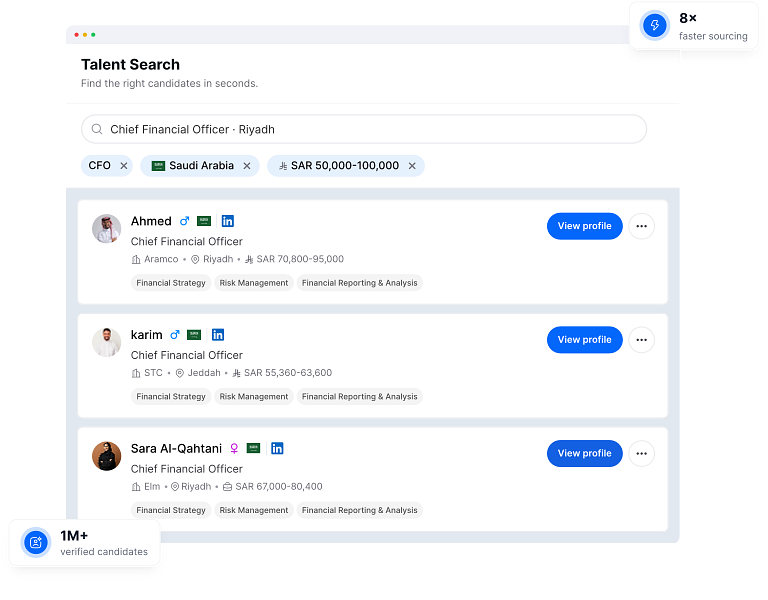Click Saudi flag inside Saudi Arabia filter chip
Viewport: 768px width, 600px height.
click(x=158, y=166)
